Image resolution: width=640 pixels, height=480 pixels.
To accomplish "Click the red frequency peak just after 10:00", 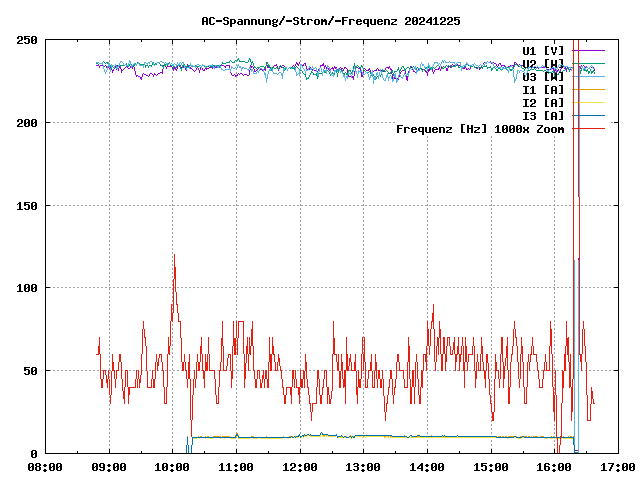I will pyautogui.click(x=174, y=256).
